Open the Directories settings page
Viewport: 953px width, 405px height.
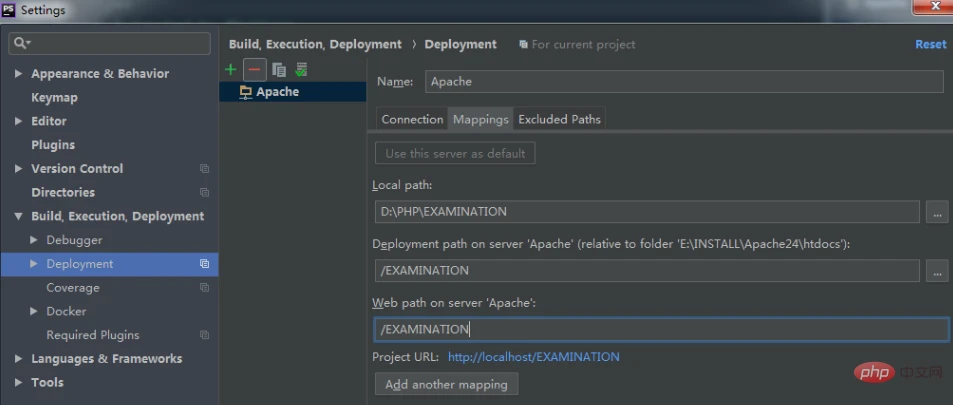tap(63, 192)
